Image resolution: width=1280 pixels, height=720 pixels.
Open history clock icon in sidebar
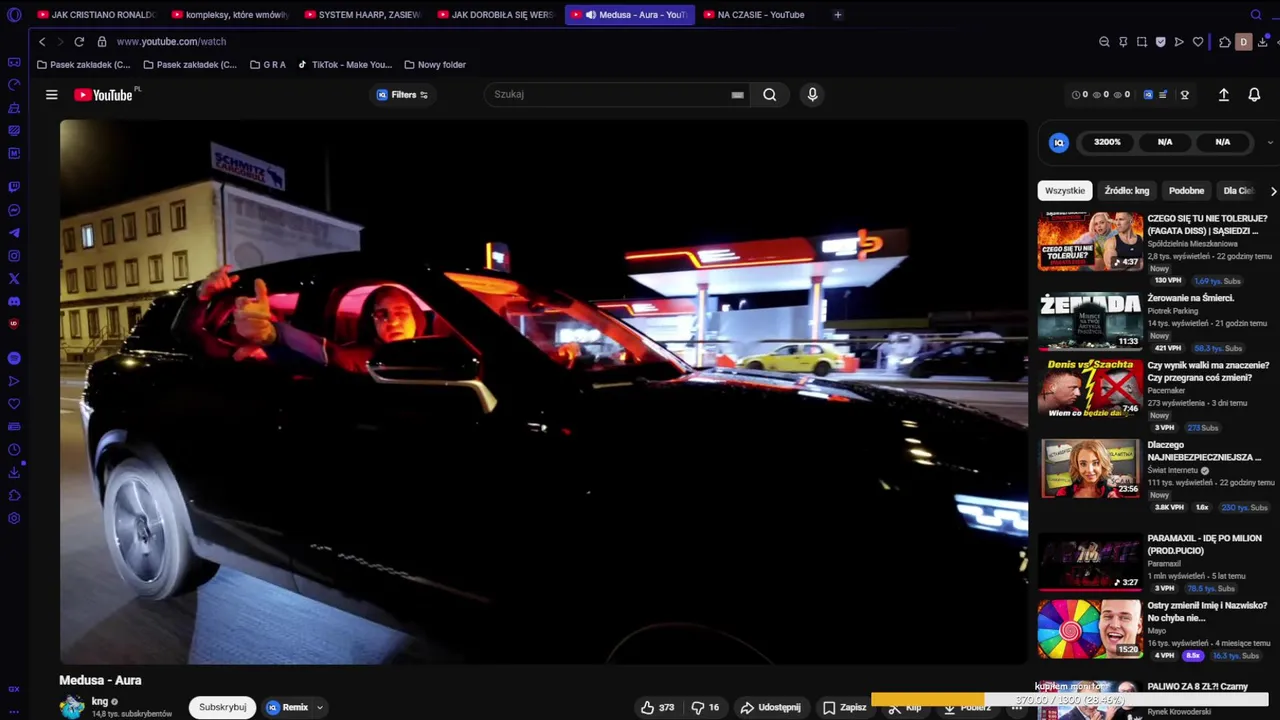[14, 449]
